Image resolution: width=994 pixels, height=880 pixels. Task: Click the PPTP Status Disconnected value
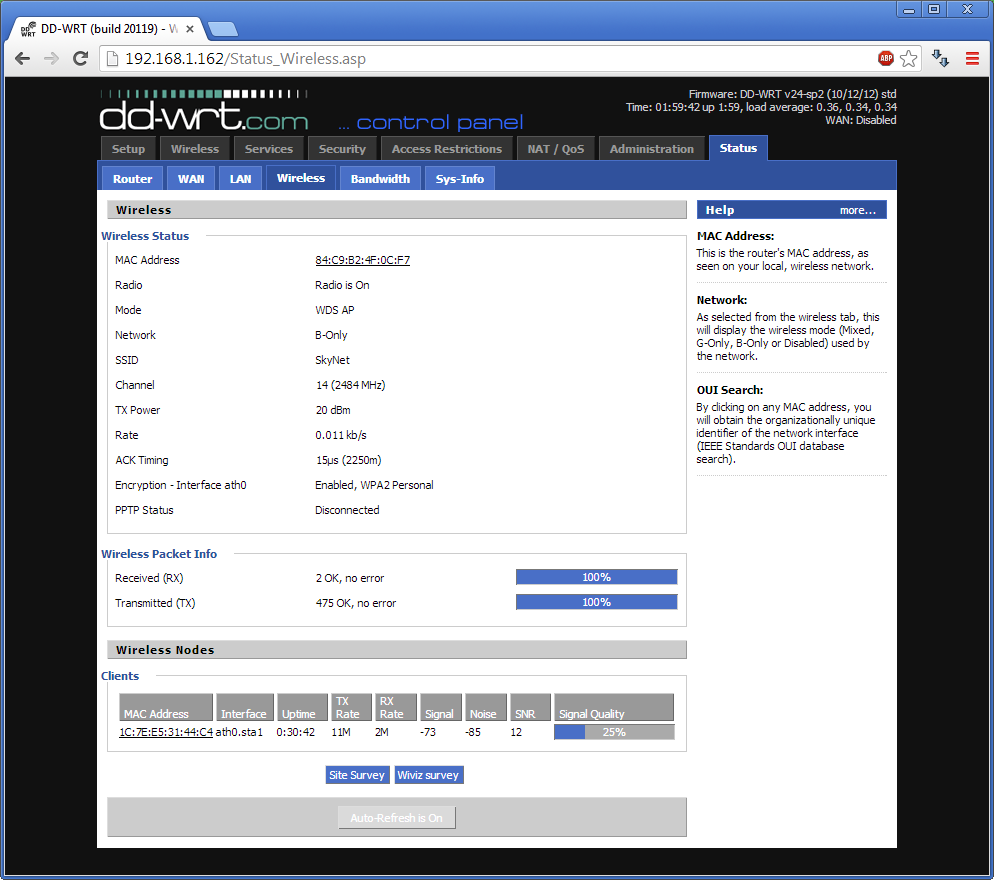tap(347, 510)
